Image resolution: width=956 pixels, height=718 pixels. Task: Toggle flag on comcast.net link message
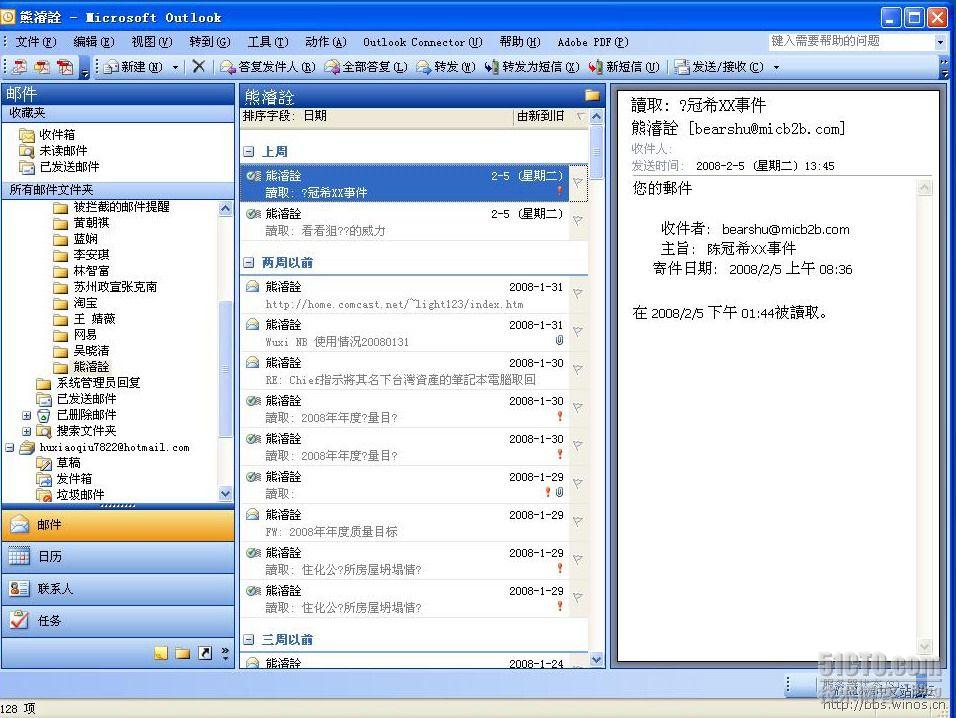(578, 294)
